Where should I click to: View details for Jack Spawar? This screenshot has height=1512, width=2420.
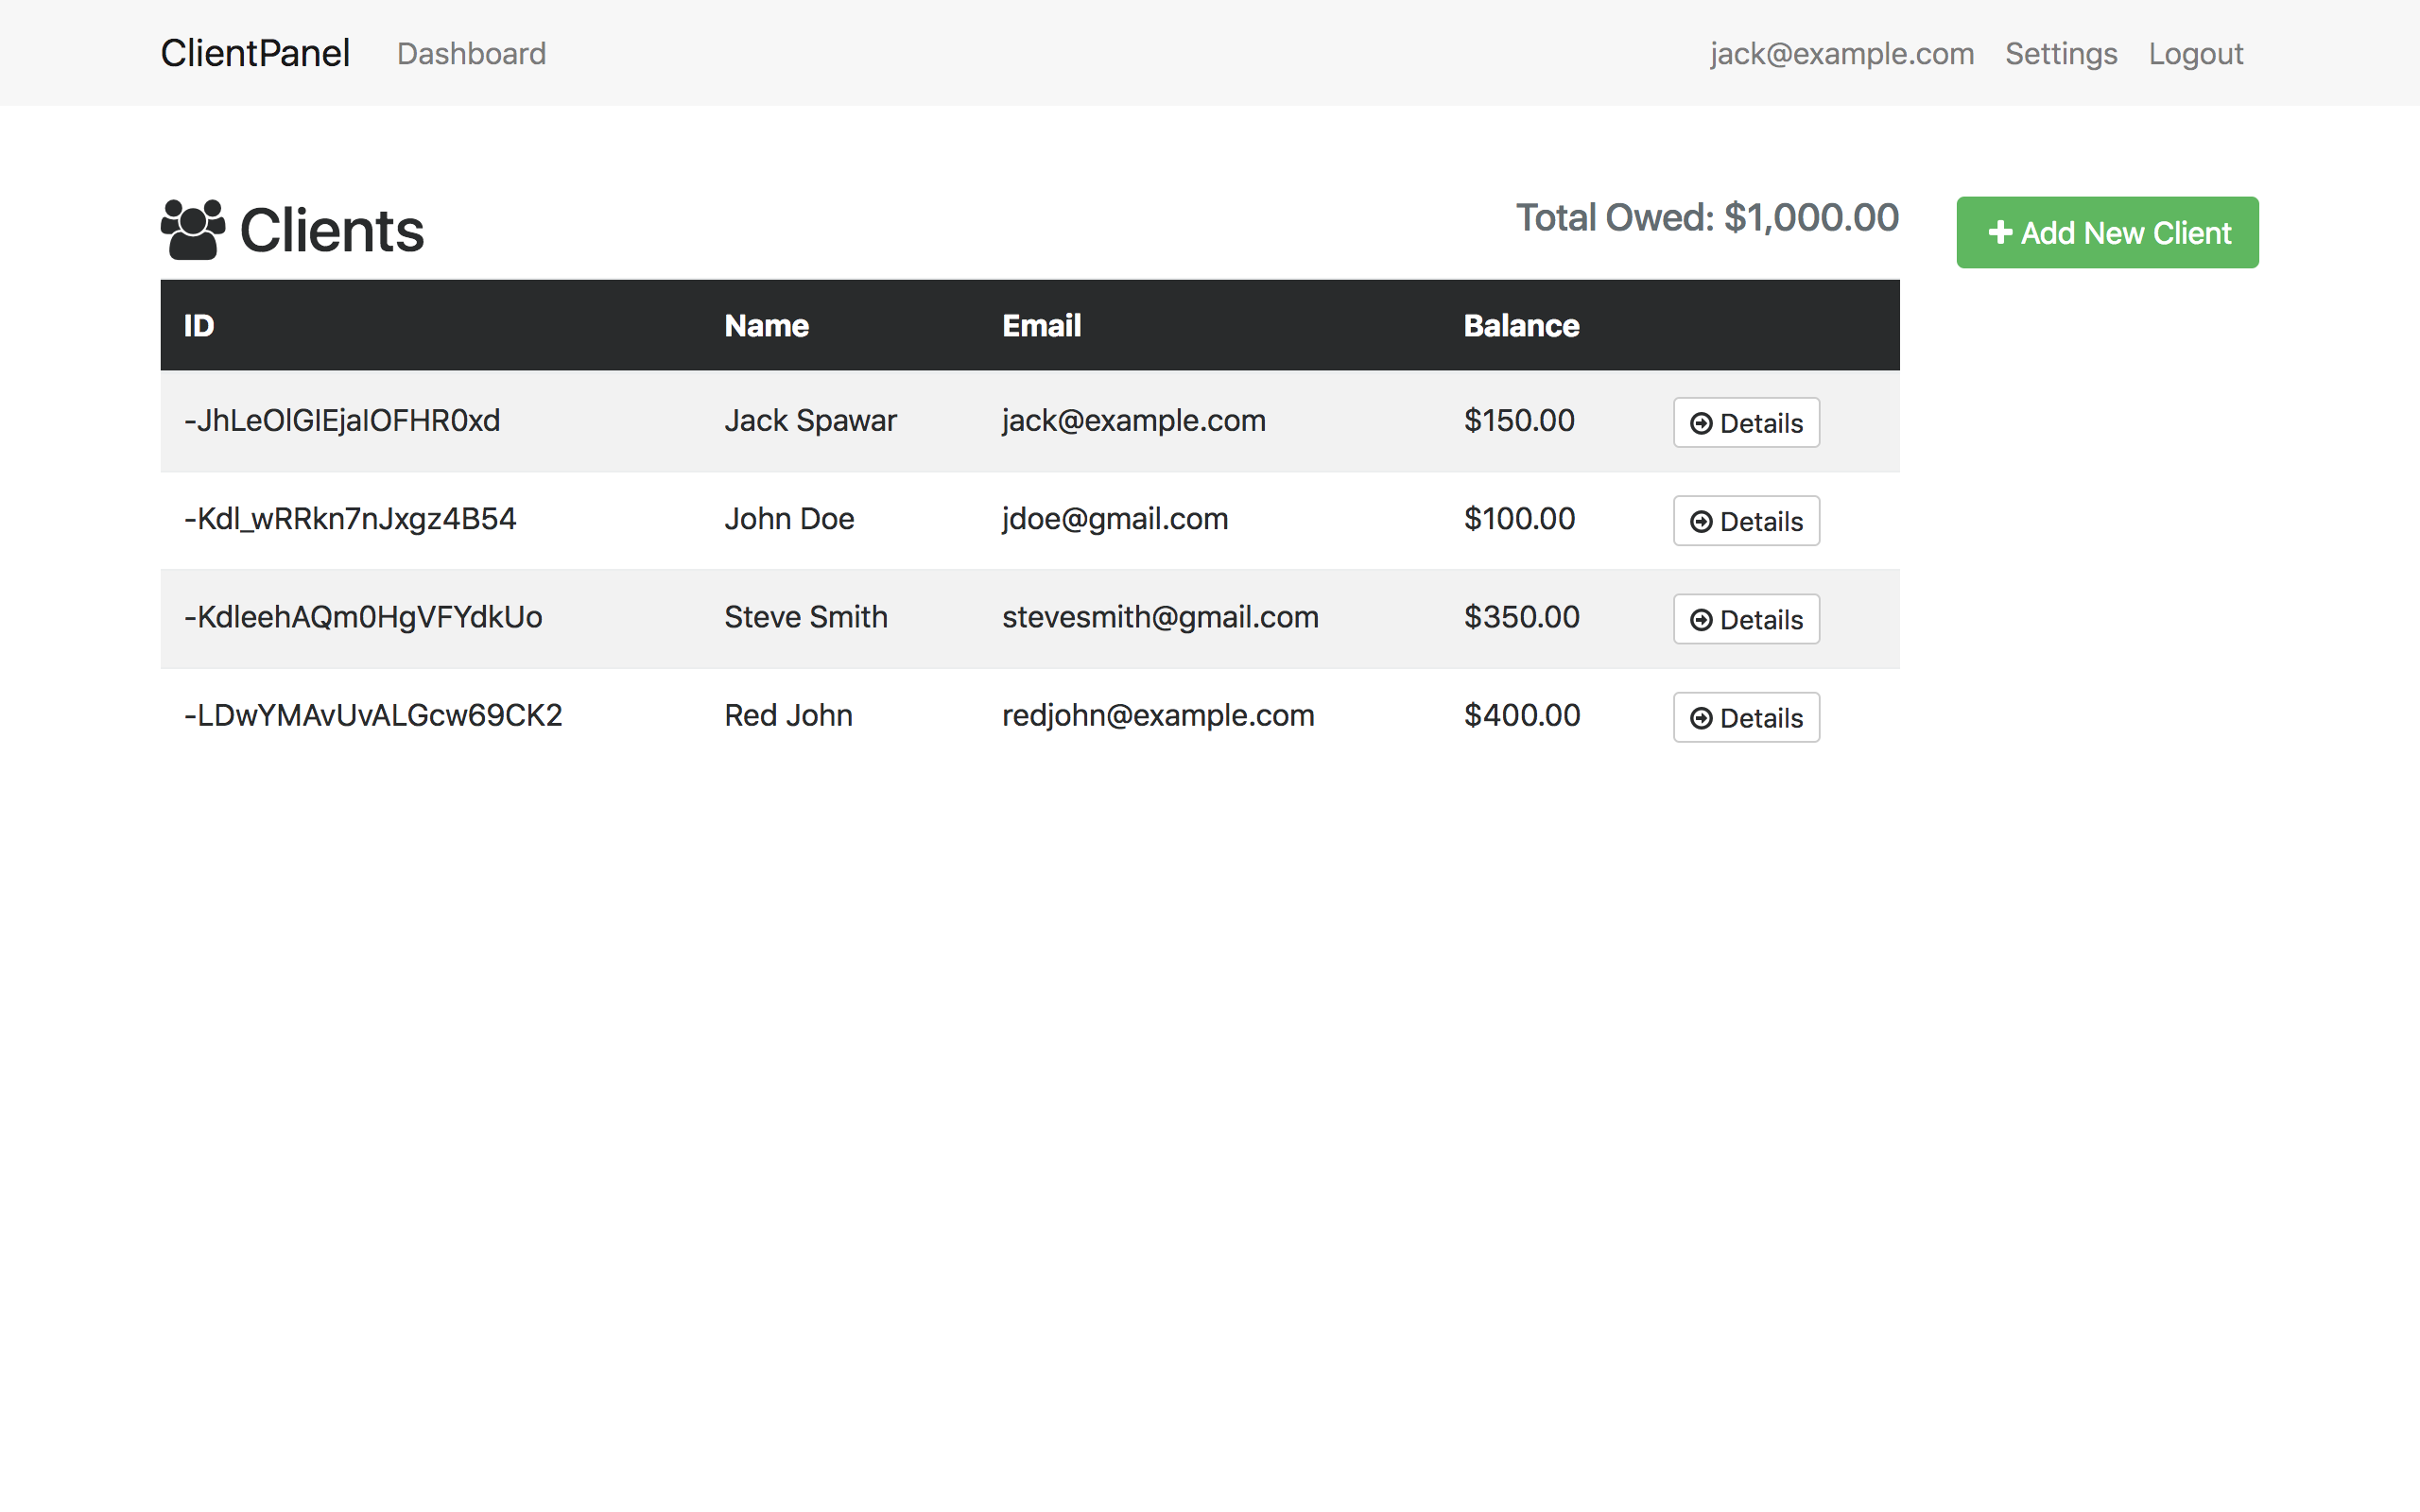tap(1746, 422)
